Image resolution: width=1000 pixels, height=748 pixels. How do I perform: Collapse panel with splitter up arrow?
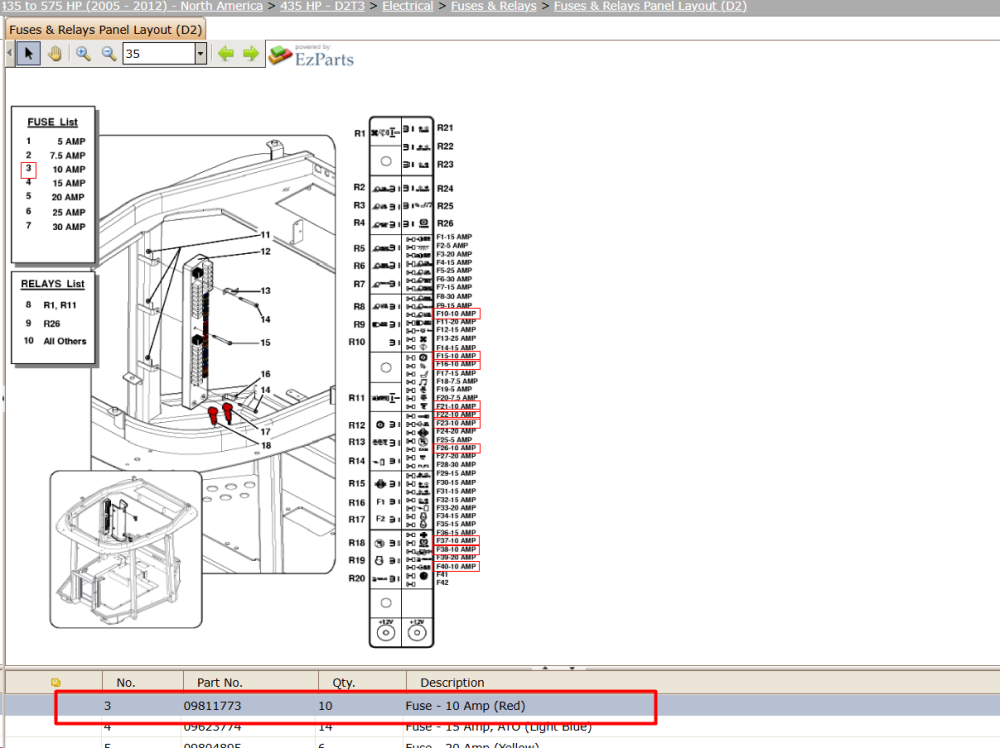(545, 668)
